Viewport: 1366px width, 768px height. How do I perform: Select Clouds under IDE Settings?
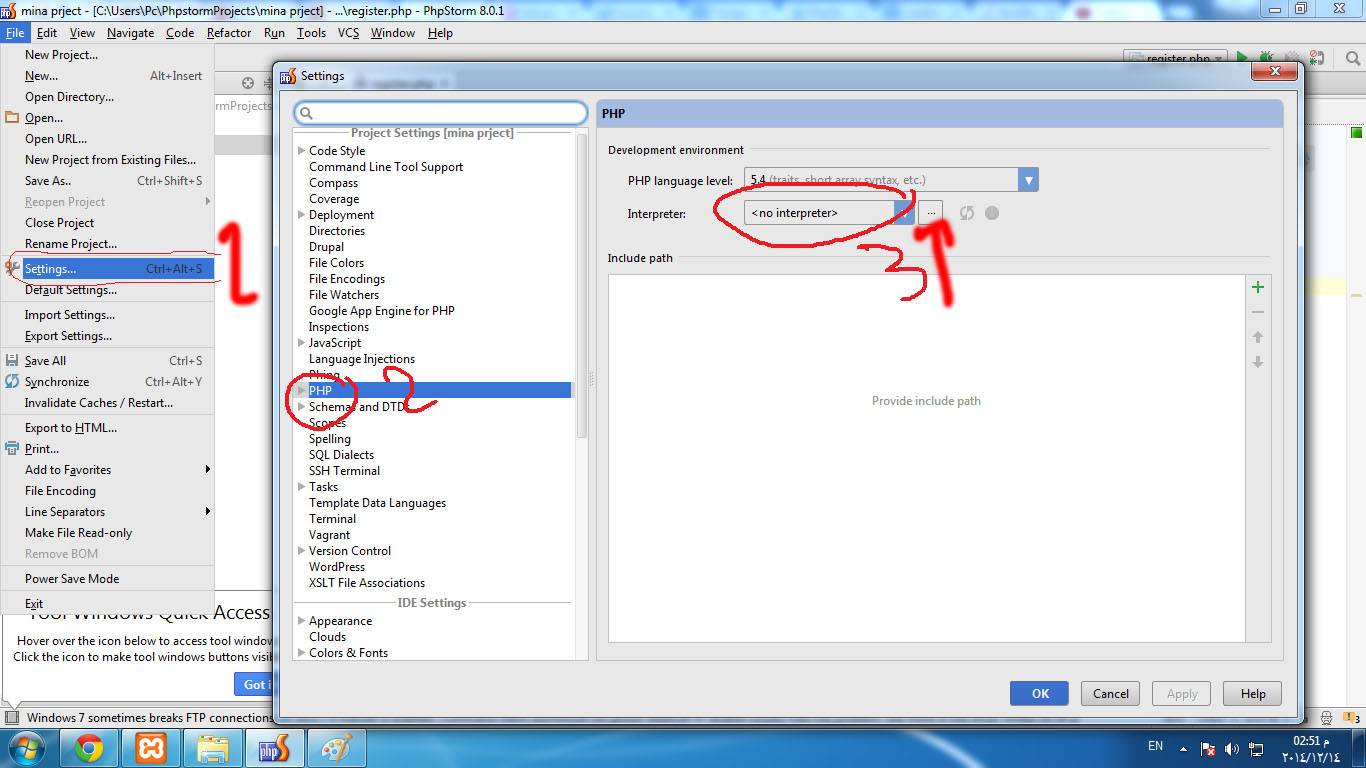pyautogui.click(x=327, y=637)
